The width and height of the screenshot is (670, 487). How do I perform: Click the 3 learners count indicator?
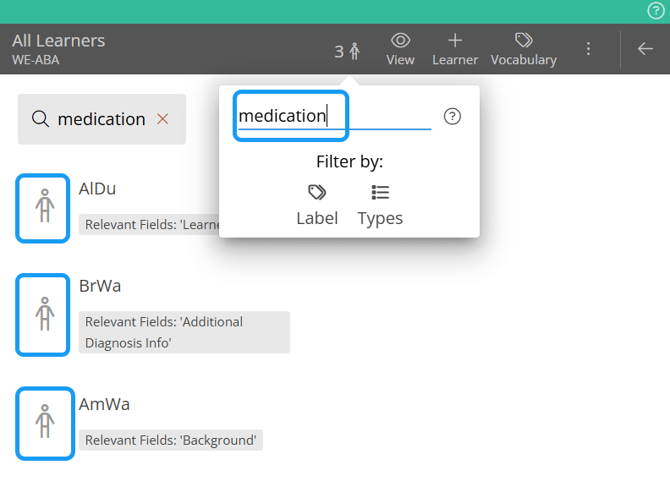click(x=346, y=51)
